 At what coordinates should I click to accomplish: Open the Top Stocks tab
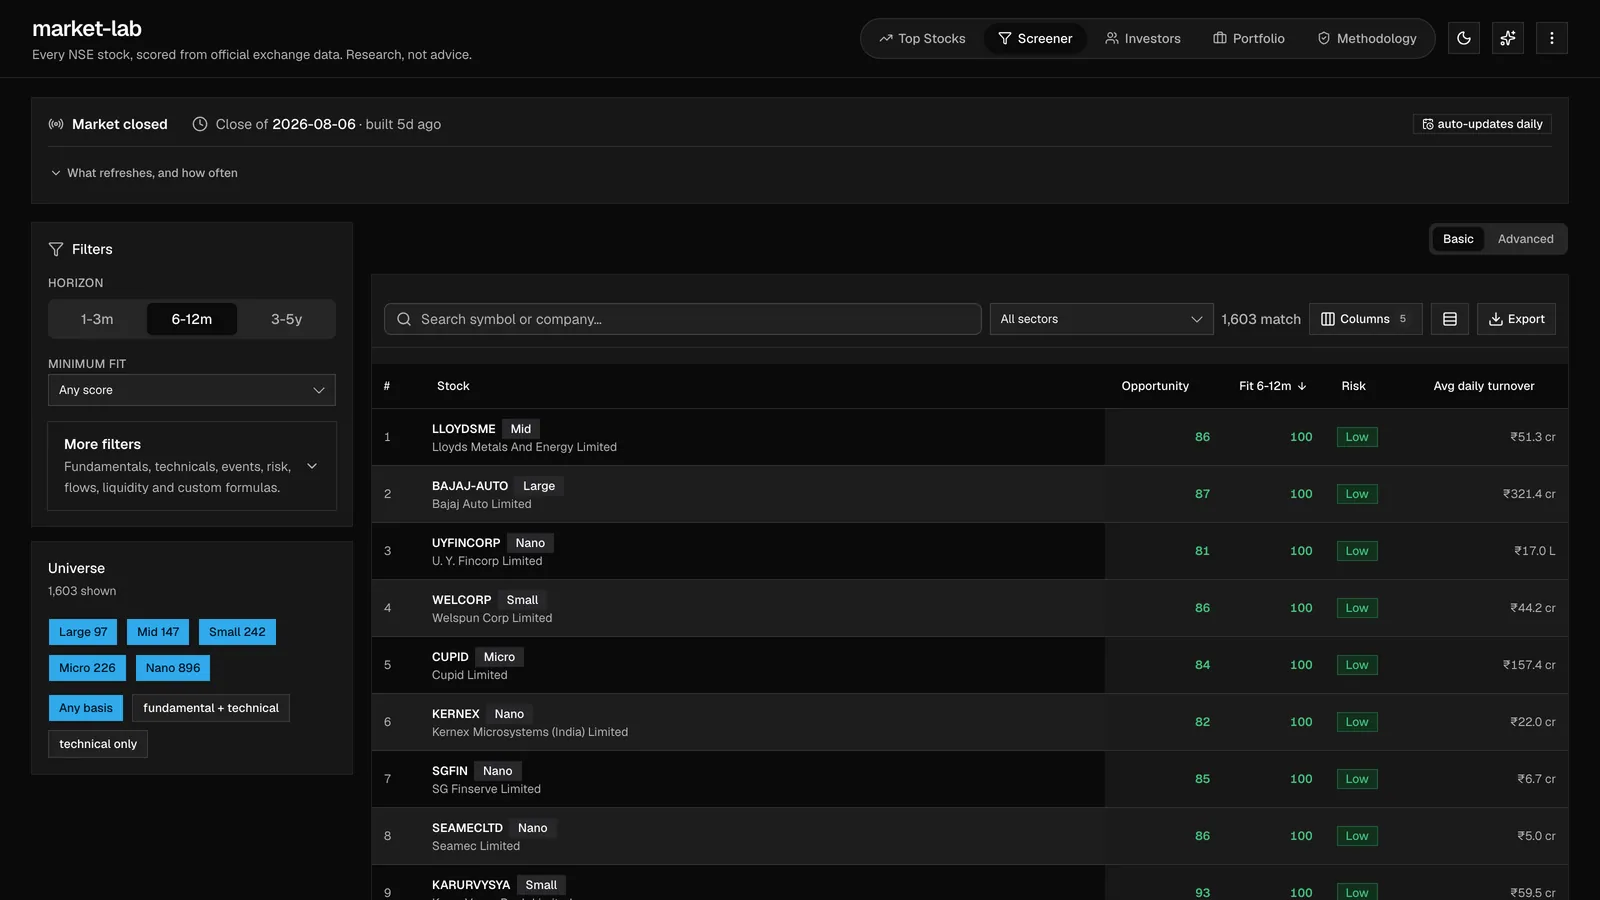(x=922, y=38)
